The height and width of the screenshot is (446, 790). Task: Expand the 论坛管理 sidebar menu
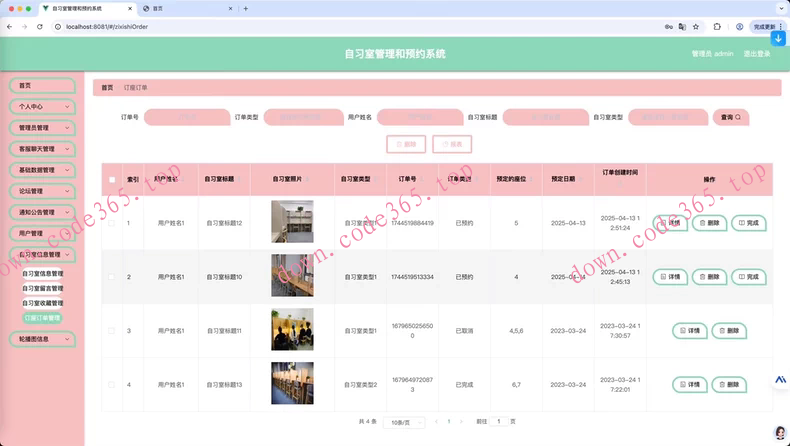[42, 192]
